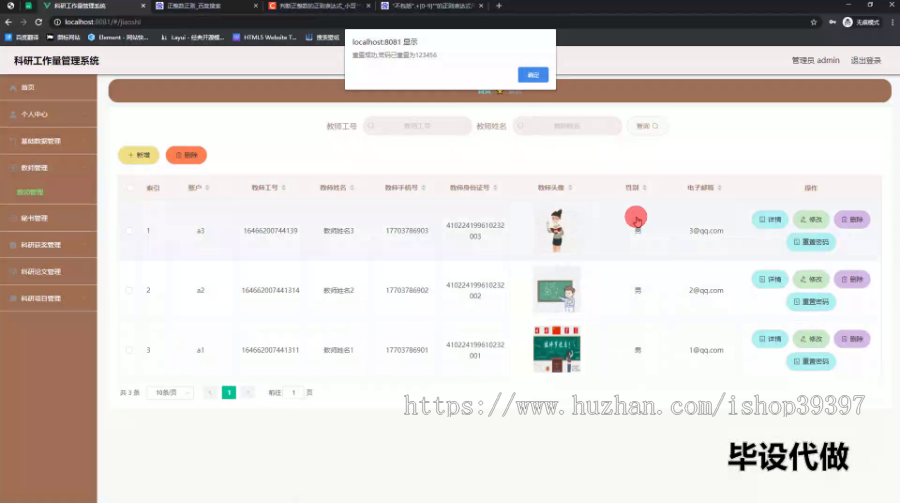Open 首页 in the sidebar
The height and width of the screenshot is (503, 900).
pos(48,87)
